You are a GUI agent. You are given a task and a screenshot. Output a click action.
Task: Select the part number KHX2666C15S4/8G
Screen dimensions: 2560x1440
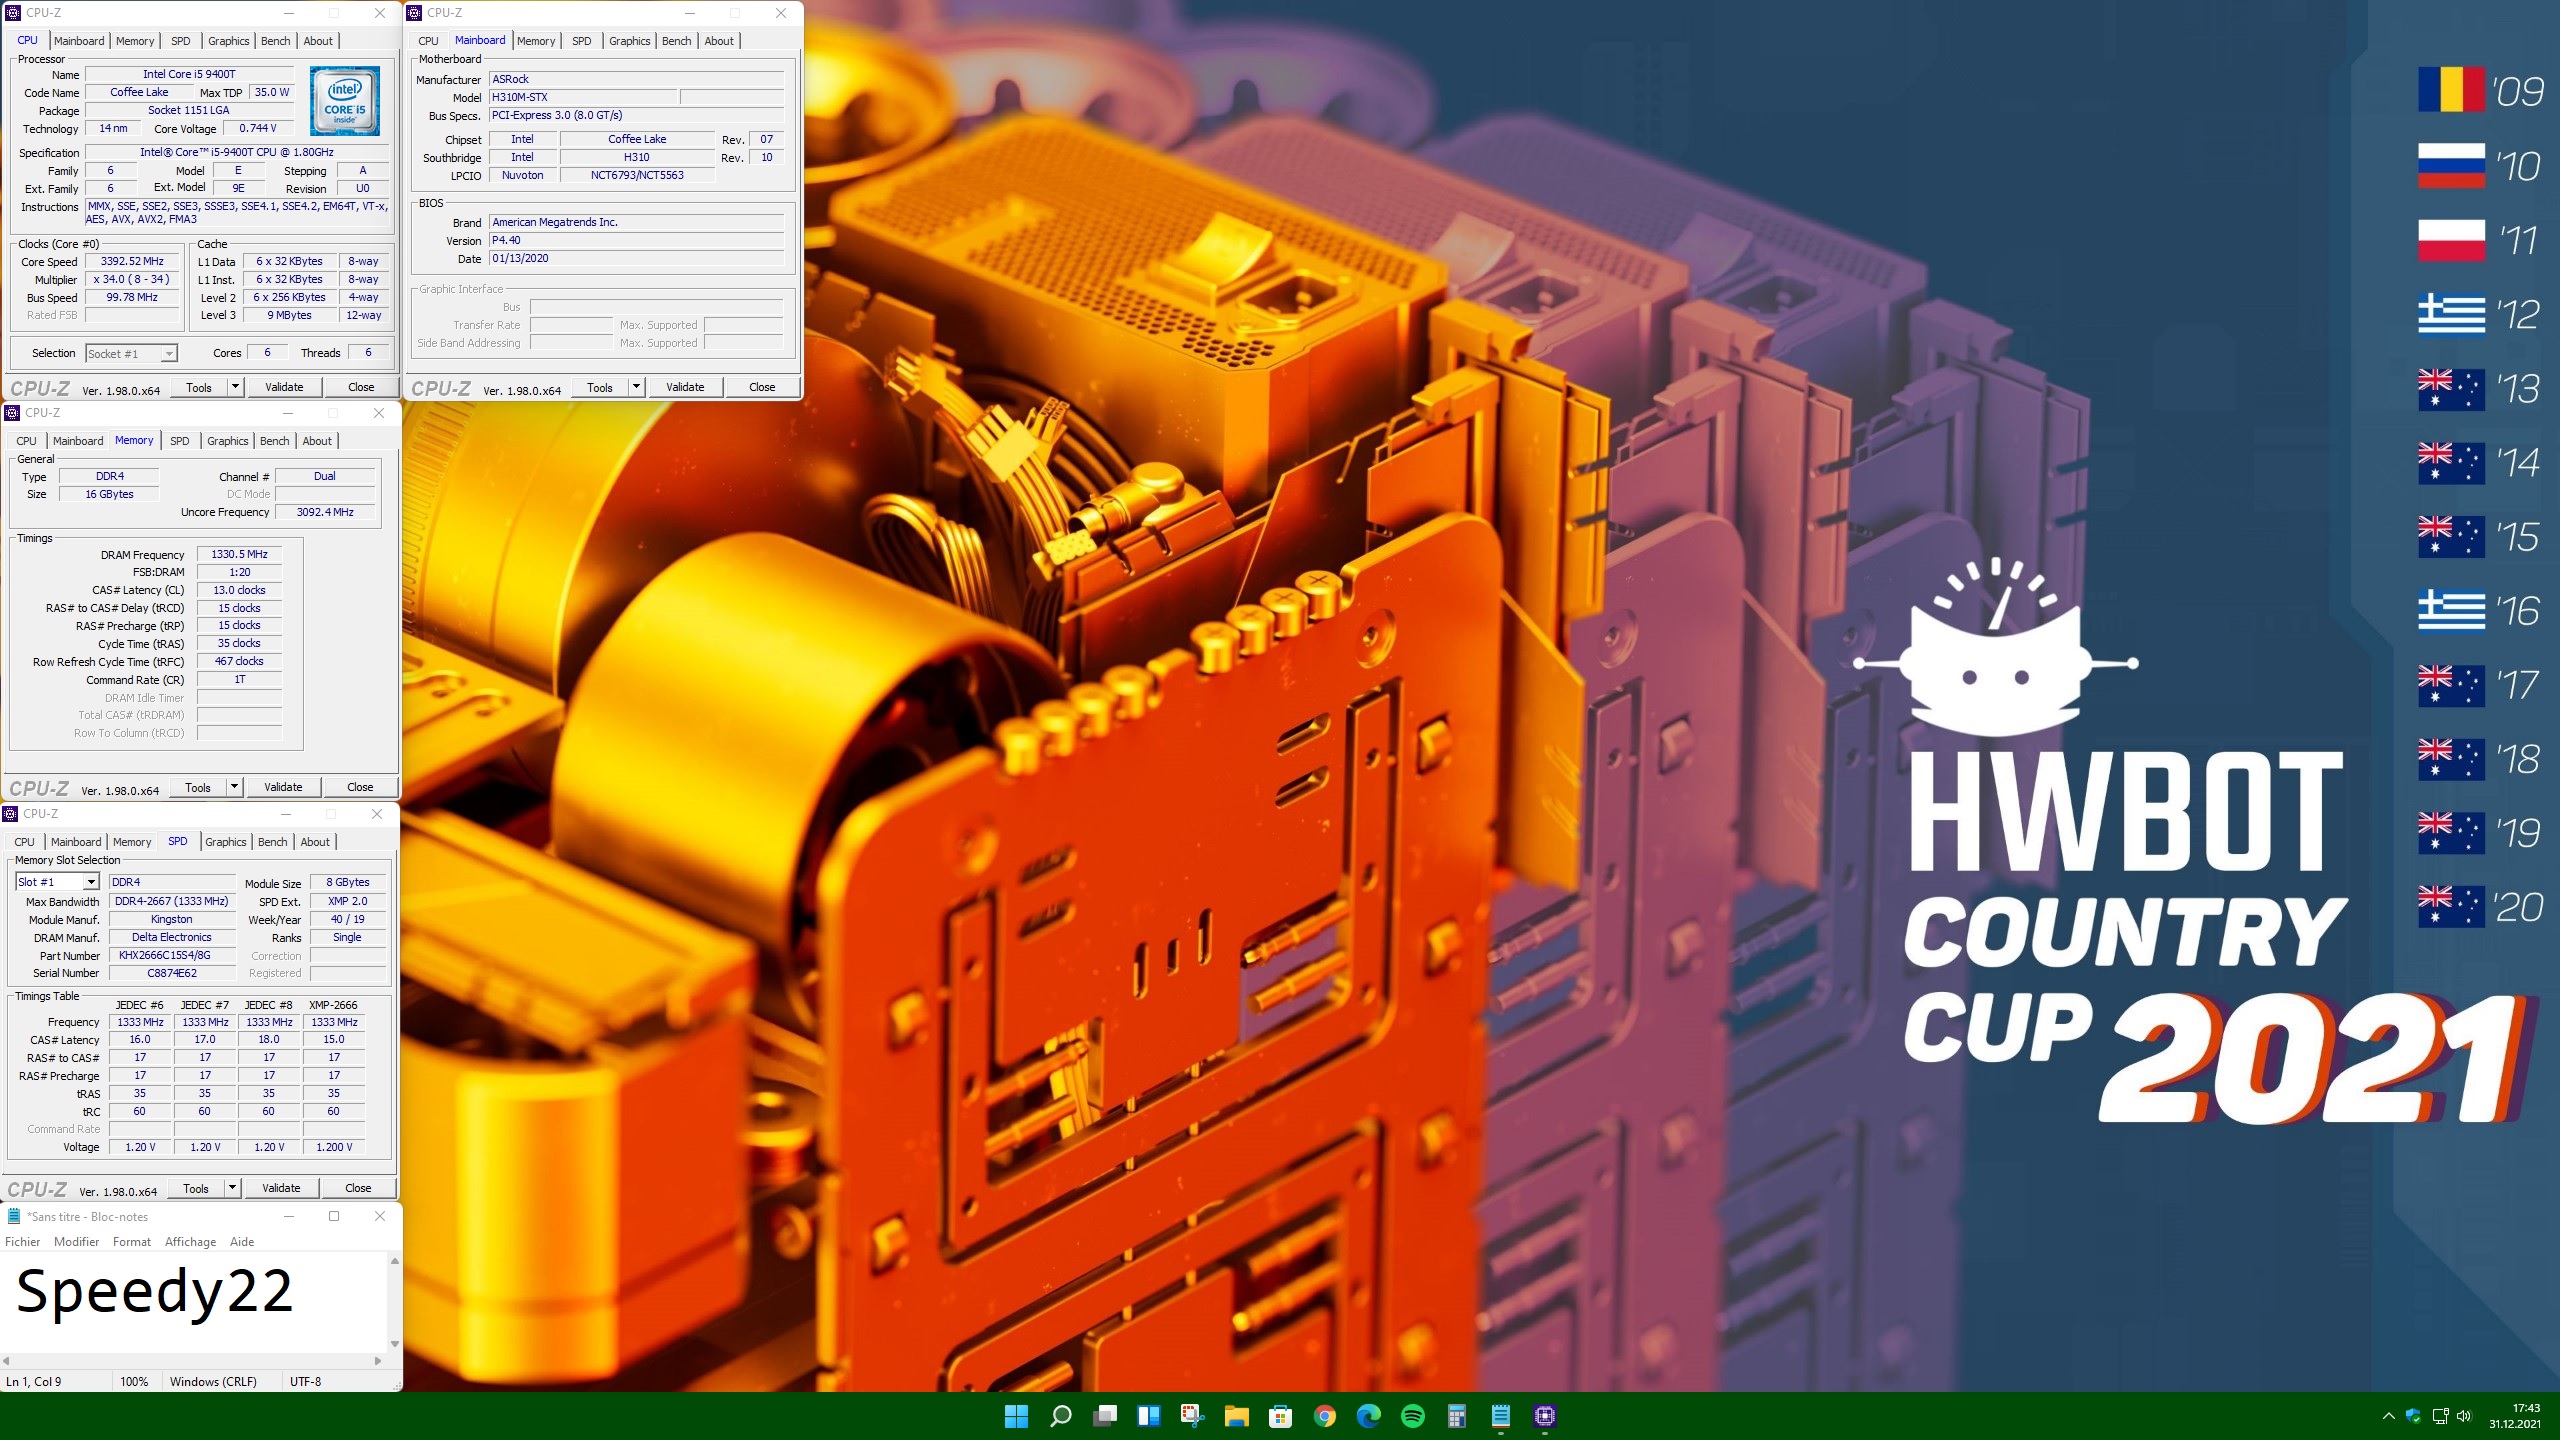pos(172,955)
